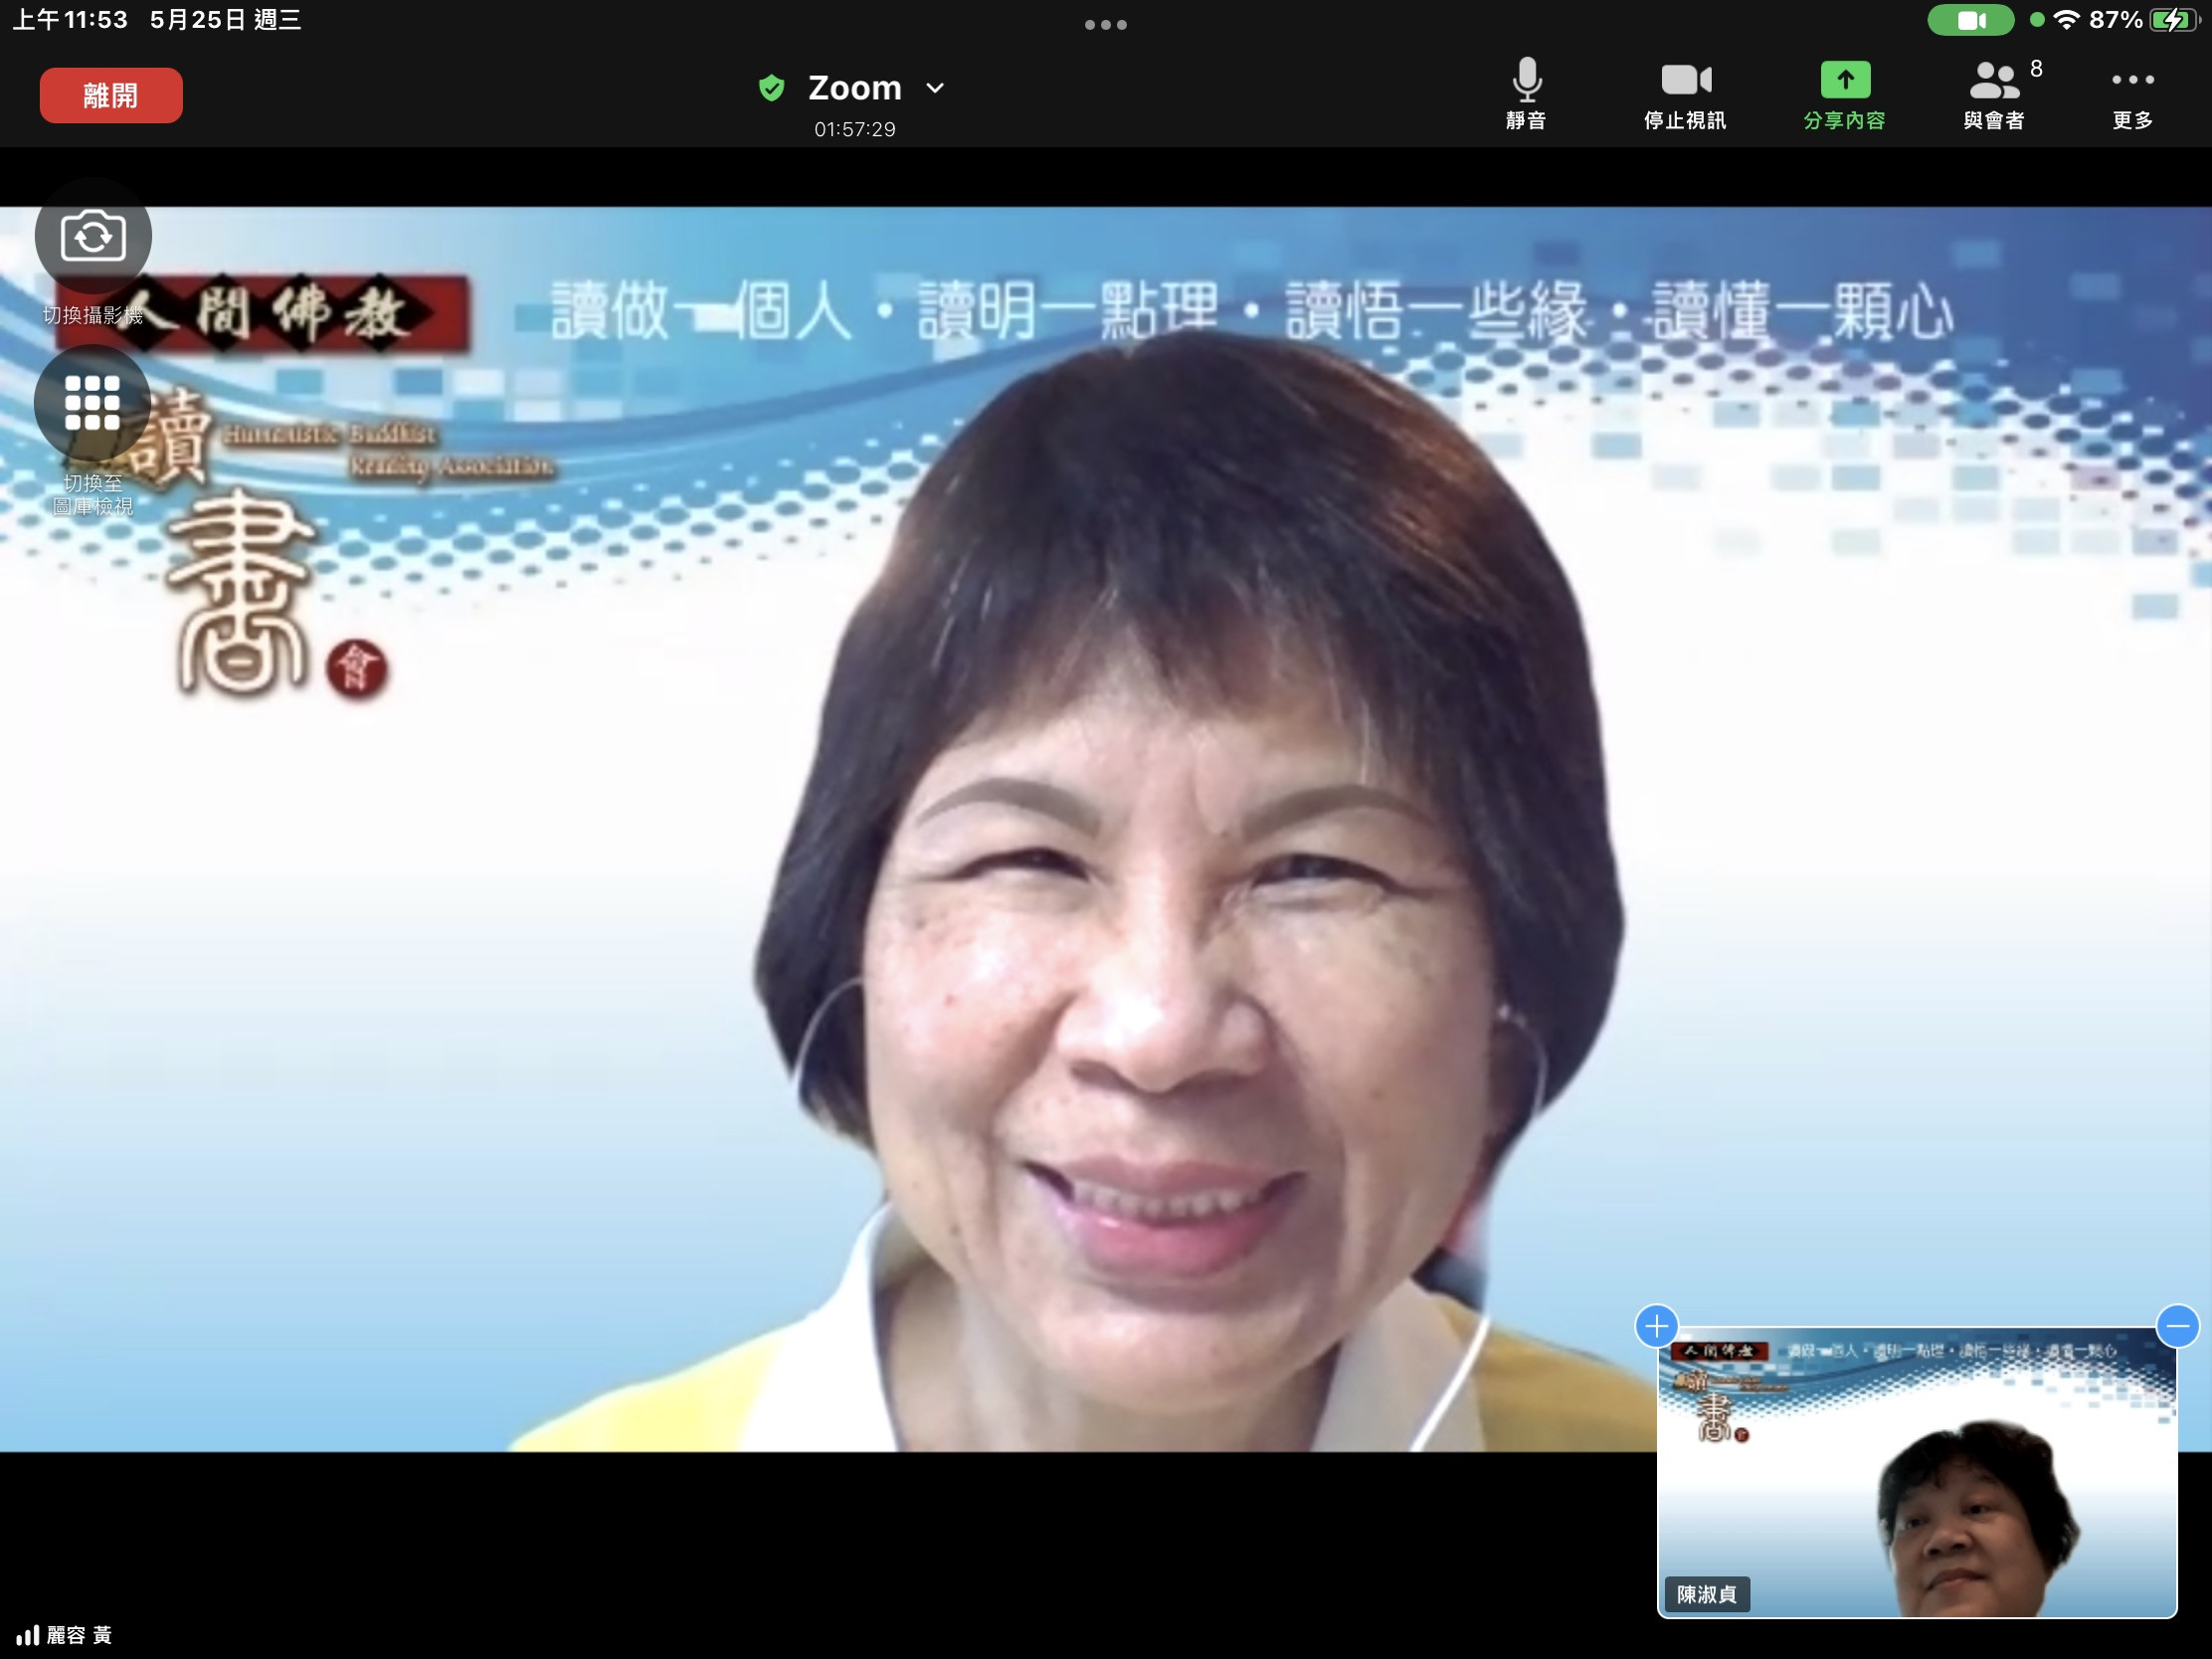Open the Participants (與會者) list
The image size is (2212, 1659).
(x=1994, y=82)
